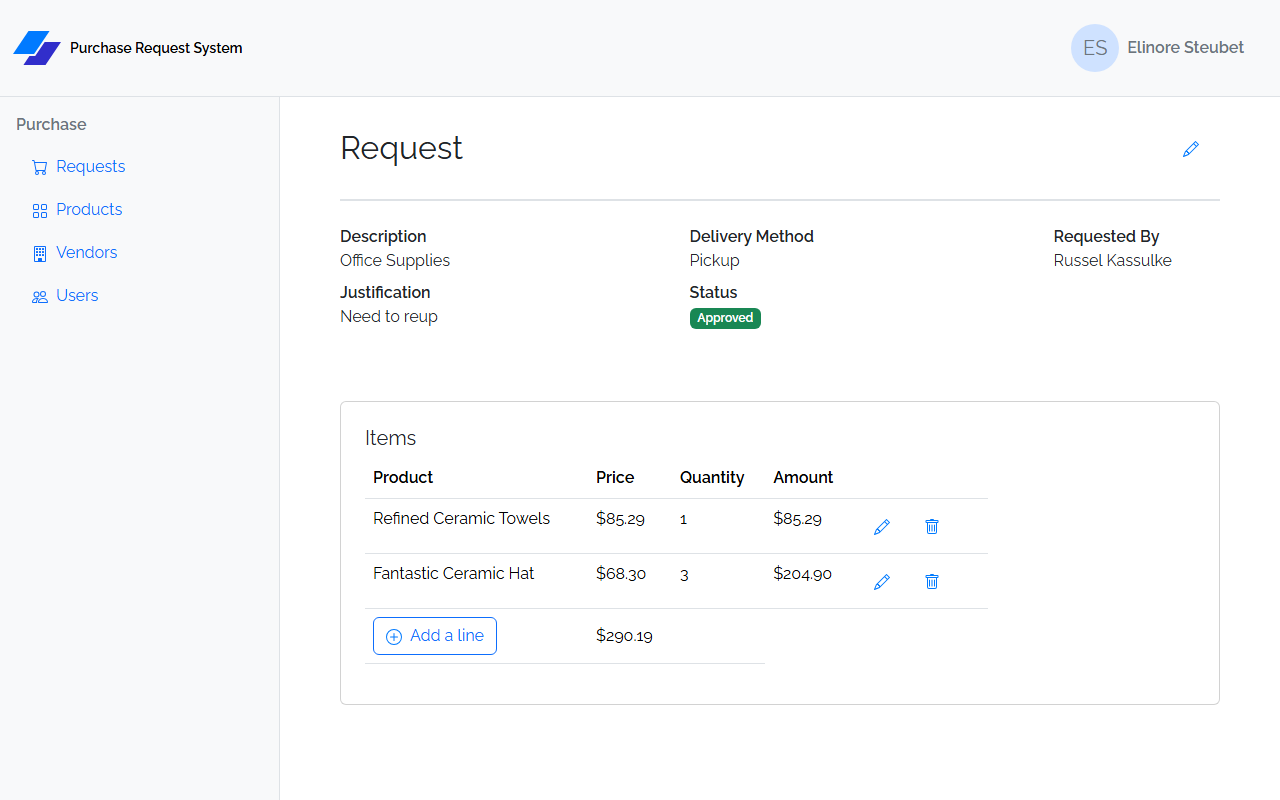Click the Vendors building icon

click(x=40, y=253)
